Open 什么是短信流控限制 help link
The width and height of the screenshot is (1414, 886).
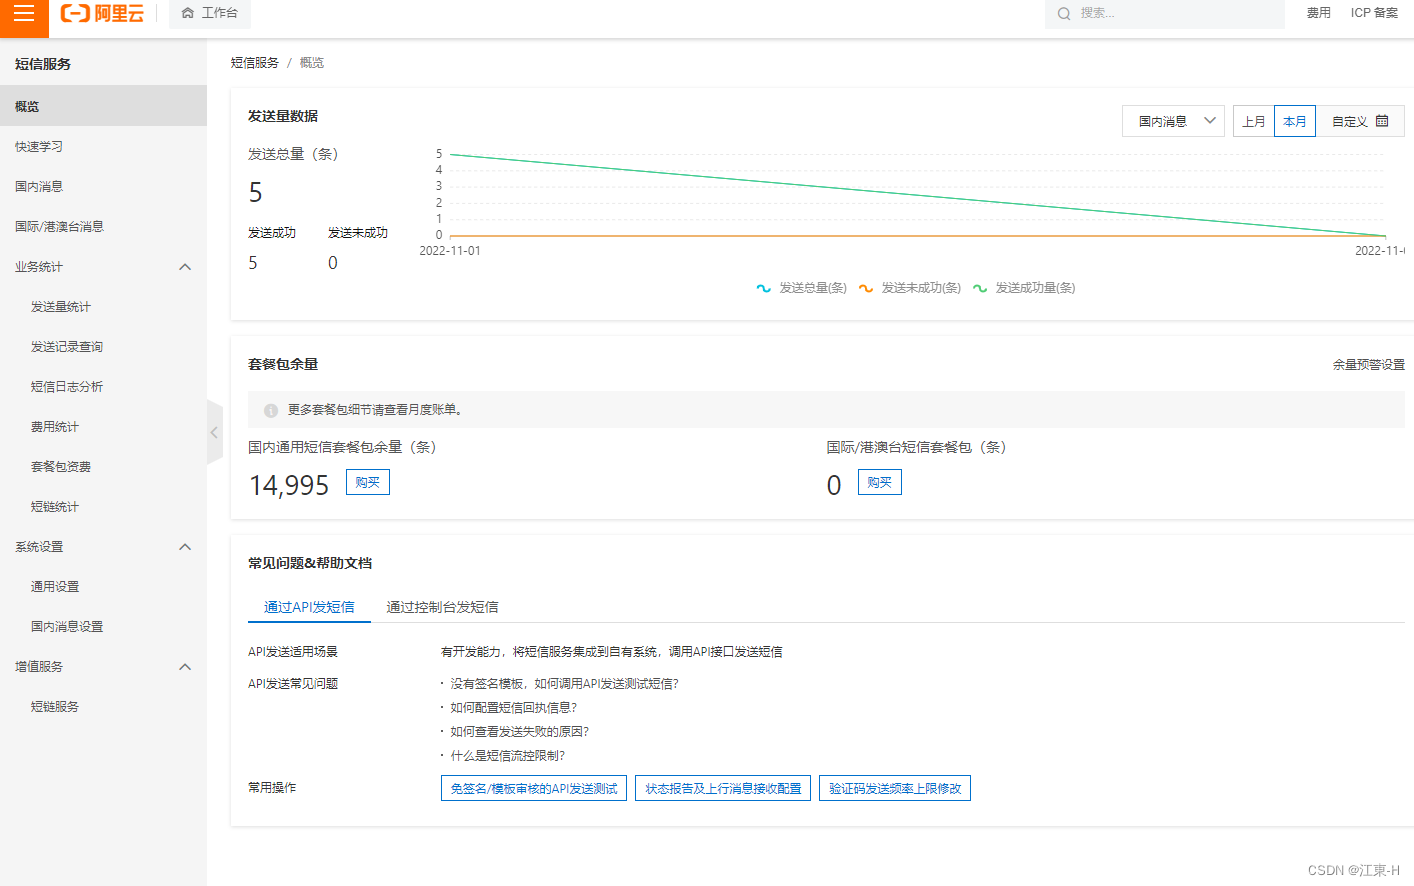[x=507, y=756]
